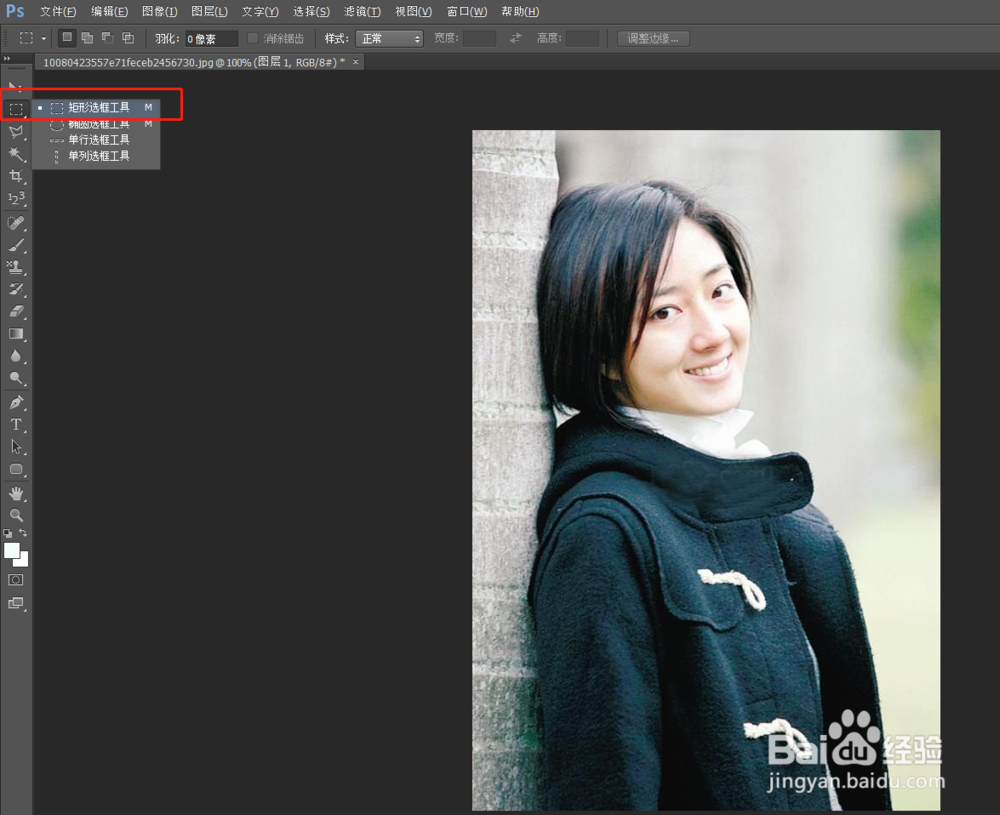Select the Count tool (123 icon)
The height and width of the screenshot is (815, 1000).
[15, 198]
